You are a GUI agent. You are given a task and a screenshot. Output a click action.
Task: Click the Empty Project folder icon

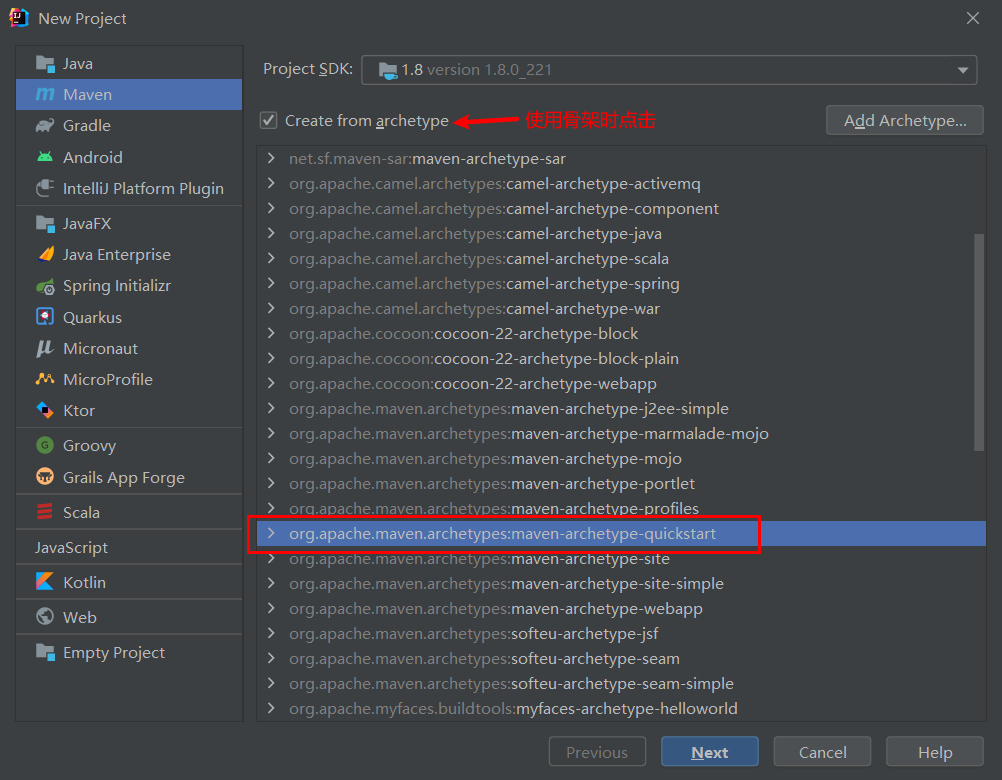coord(45,652)
